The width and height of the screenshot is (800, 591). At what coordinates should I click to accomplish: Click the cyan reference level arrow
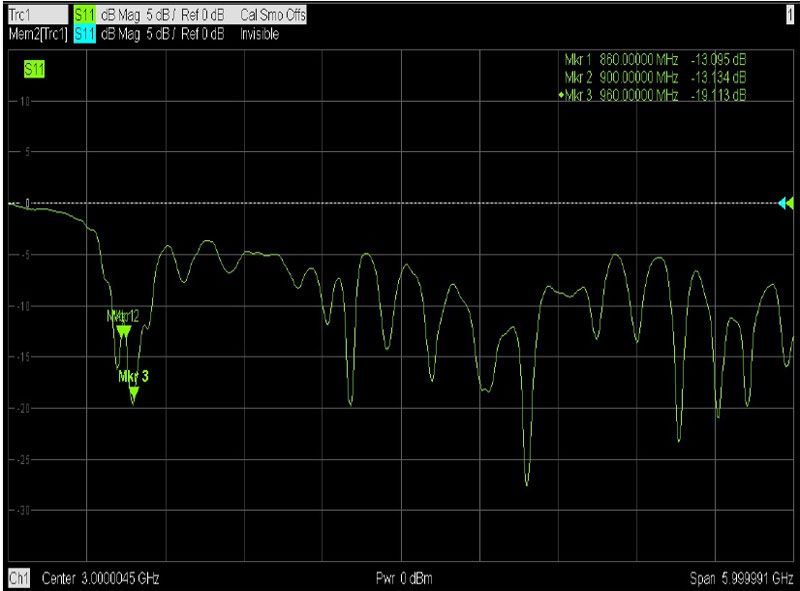782,203
